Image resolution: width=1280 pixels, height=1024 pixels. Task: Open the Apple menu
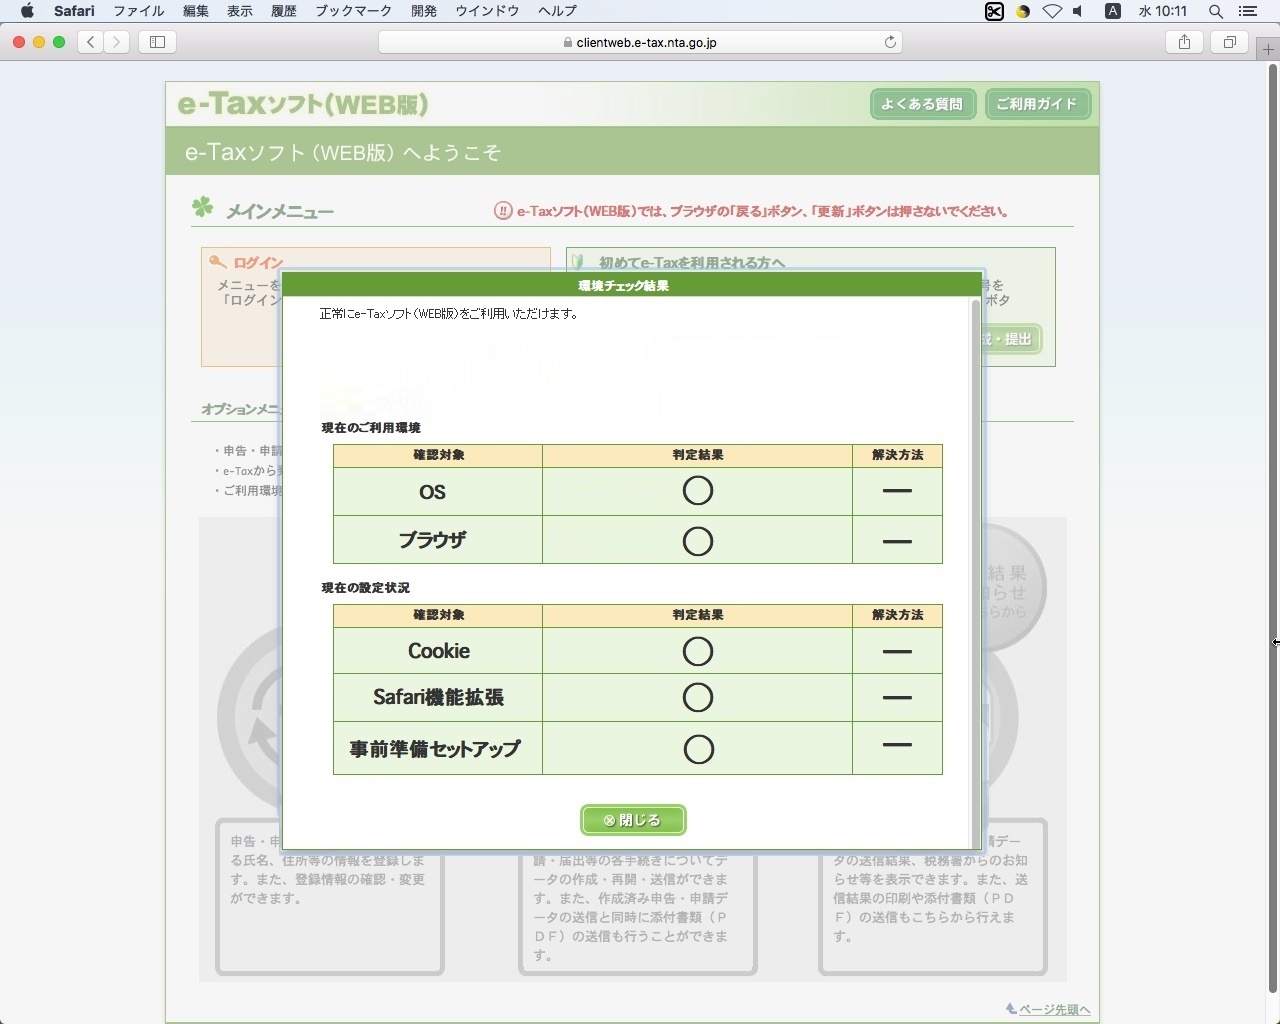(27, 11)
